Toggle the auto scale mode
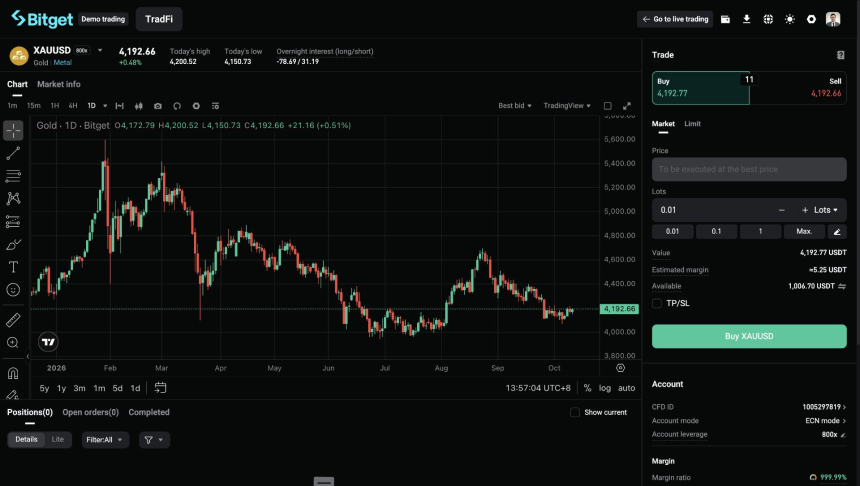This screenshot has height=486, width=860. tap(626, 388)
